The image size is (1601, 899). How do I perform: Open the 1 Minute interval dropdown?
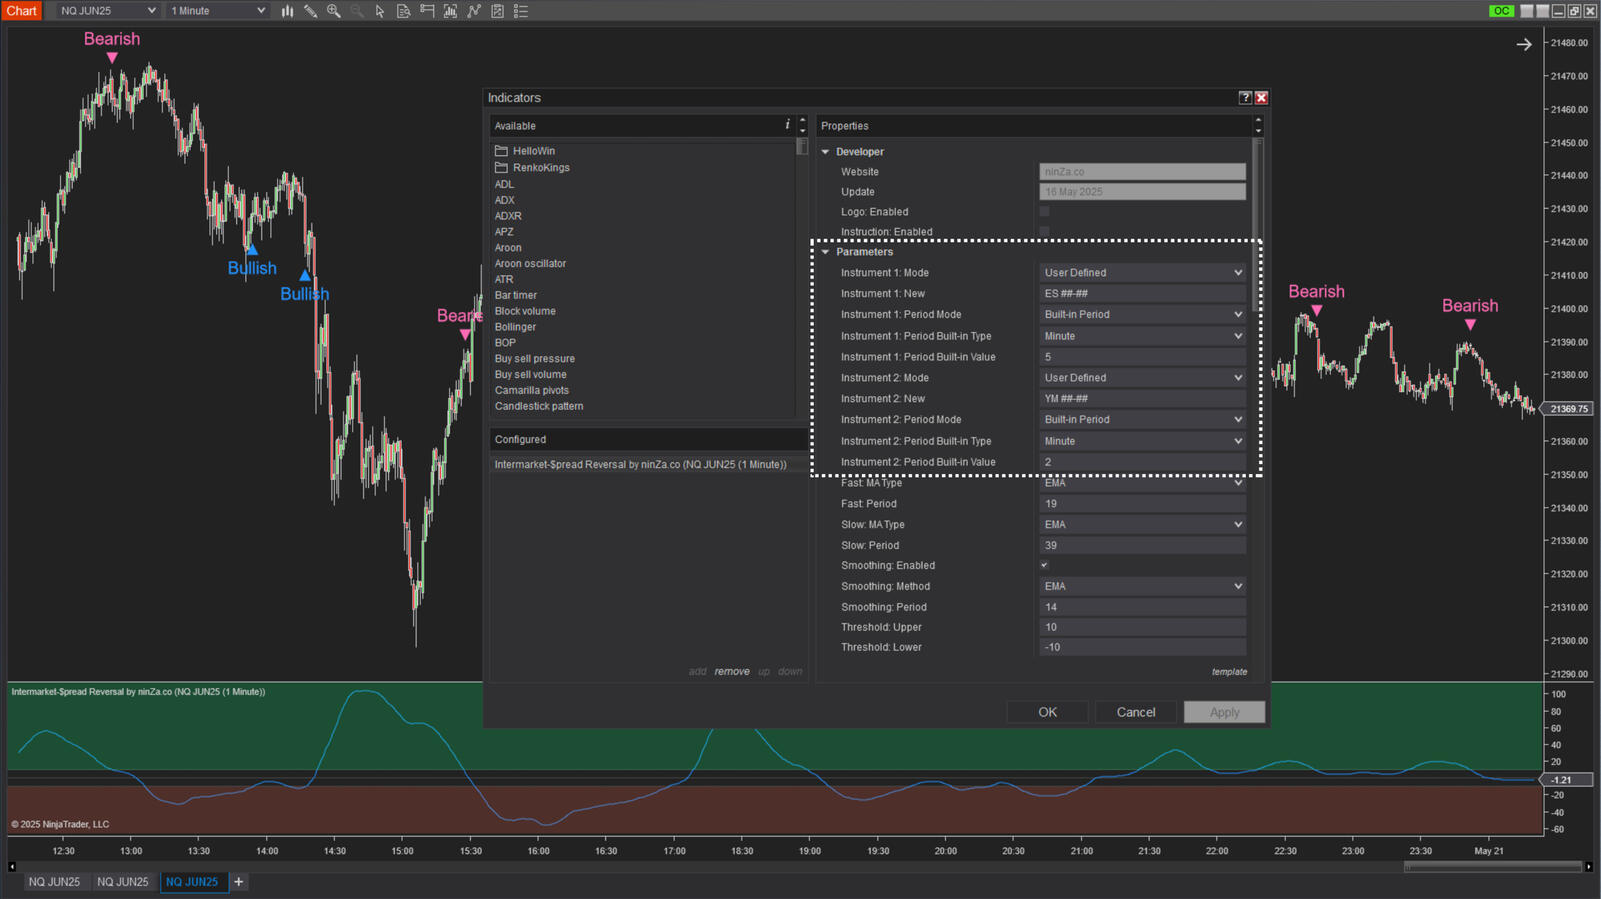[x=217, y=11]
